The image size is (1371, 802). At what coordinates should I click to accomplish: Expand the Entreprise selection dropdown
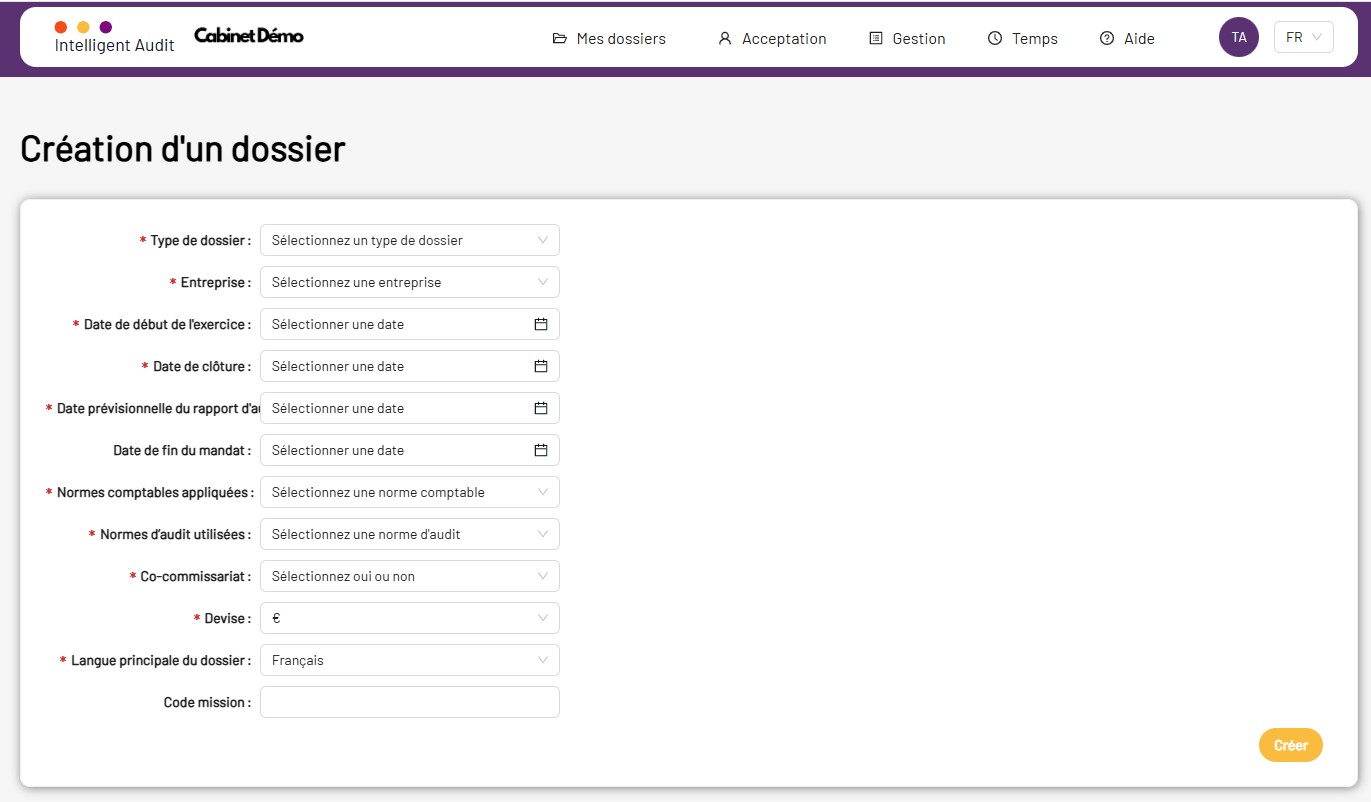click(x=409, y=282)
